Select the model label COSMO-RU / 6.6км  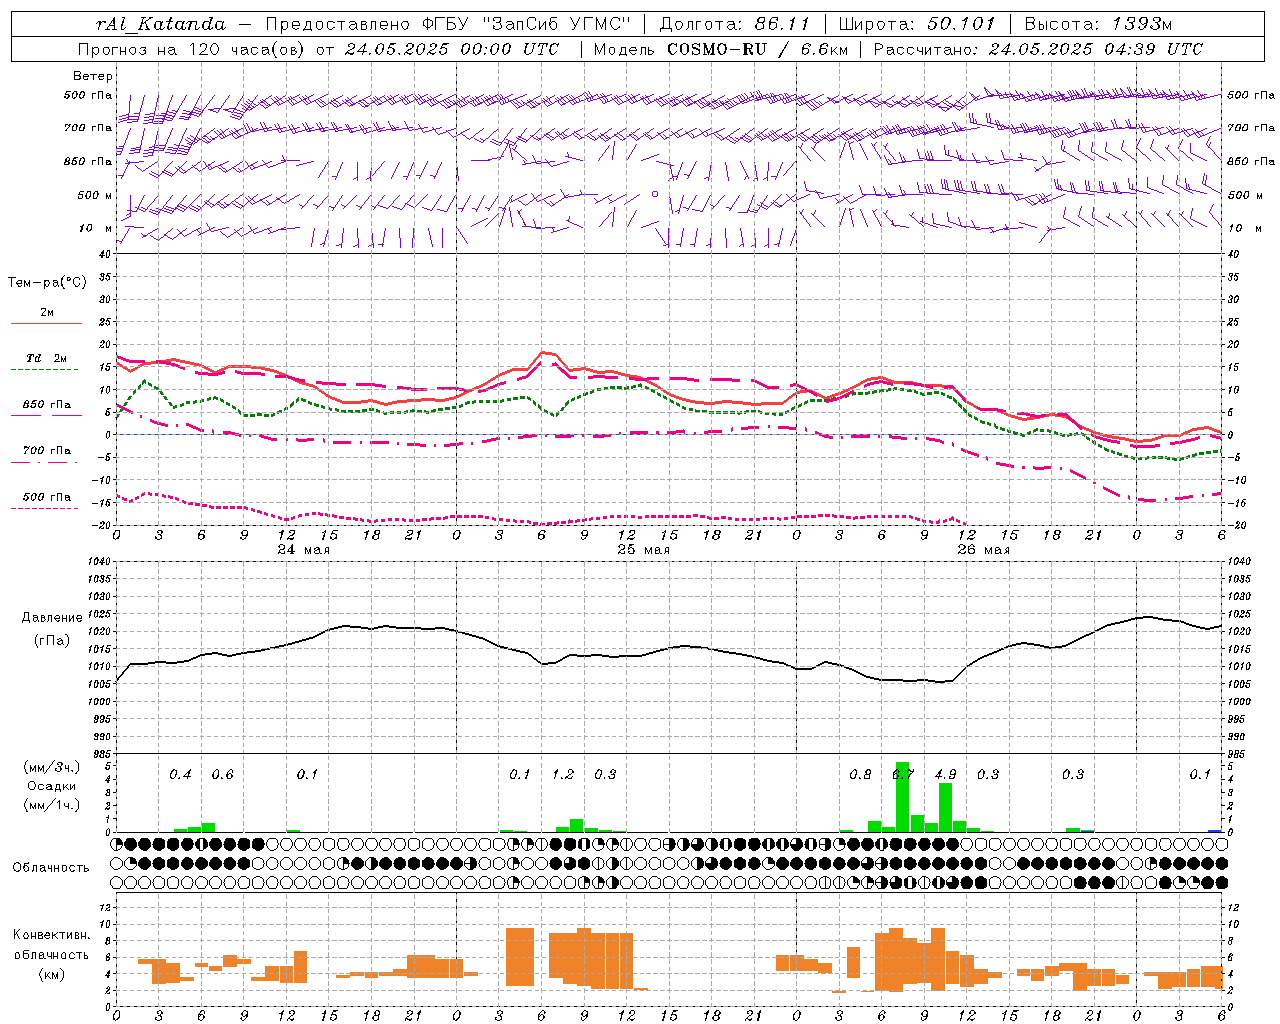click(x=756, y=49)
